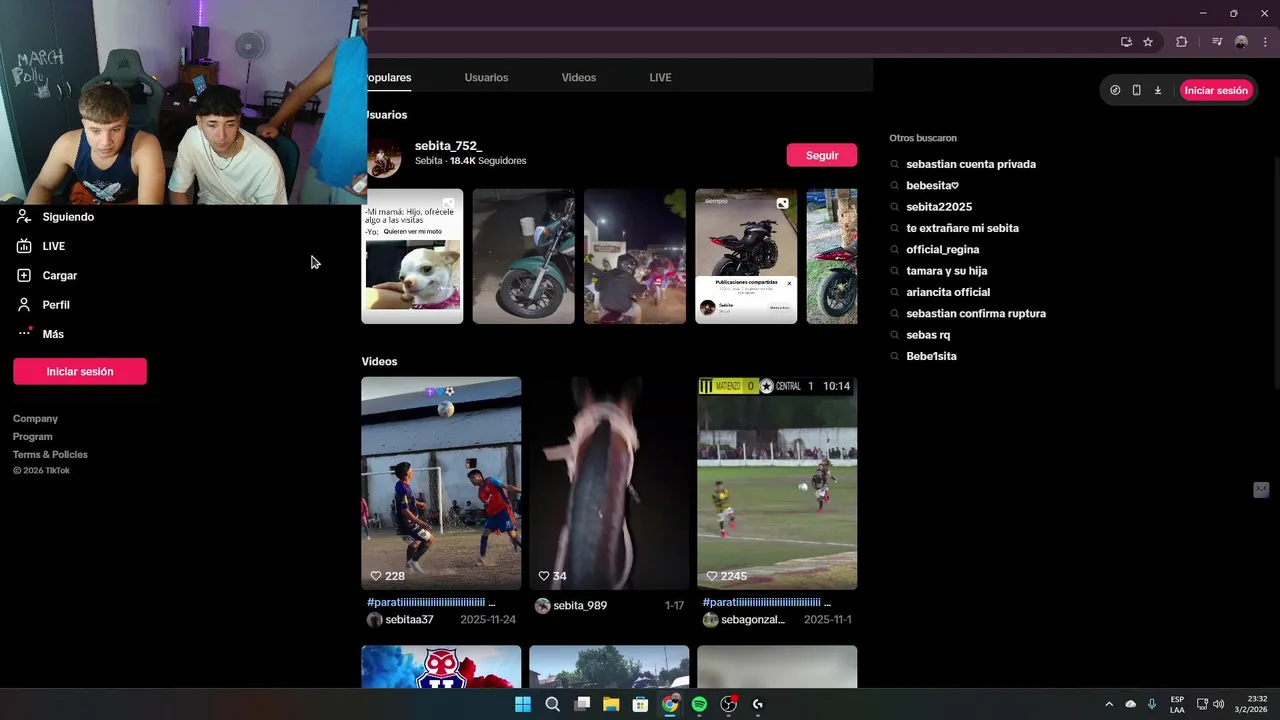Image resolution: width=1280 pixels, height=720 pixels.
Task: Play the soccer video with 228 likes
Action: click(441, 483)
